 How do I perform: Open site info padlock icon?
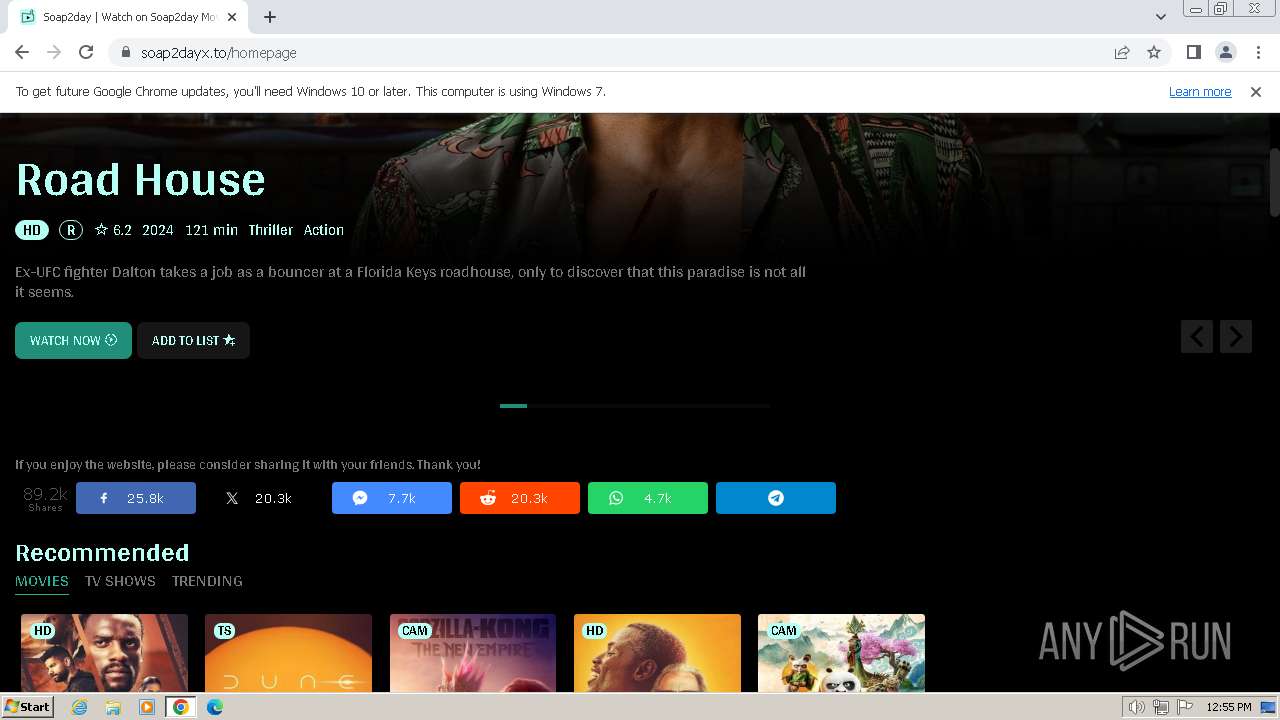coord(125,53)
